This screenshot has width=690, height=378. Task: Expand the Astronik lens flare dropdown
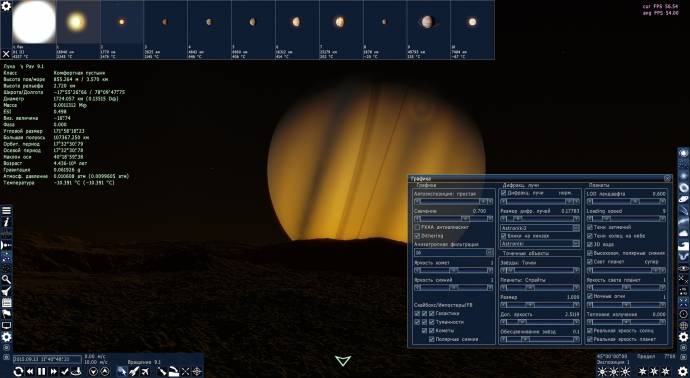point(540,243)
